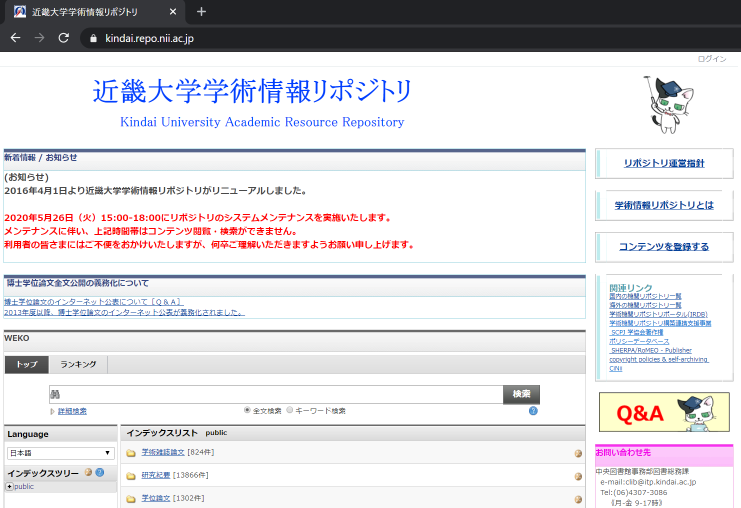Open コンテンツを登録する link

[664, 247]
